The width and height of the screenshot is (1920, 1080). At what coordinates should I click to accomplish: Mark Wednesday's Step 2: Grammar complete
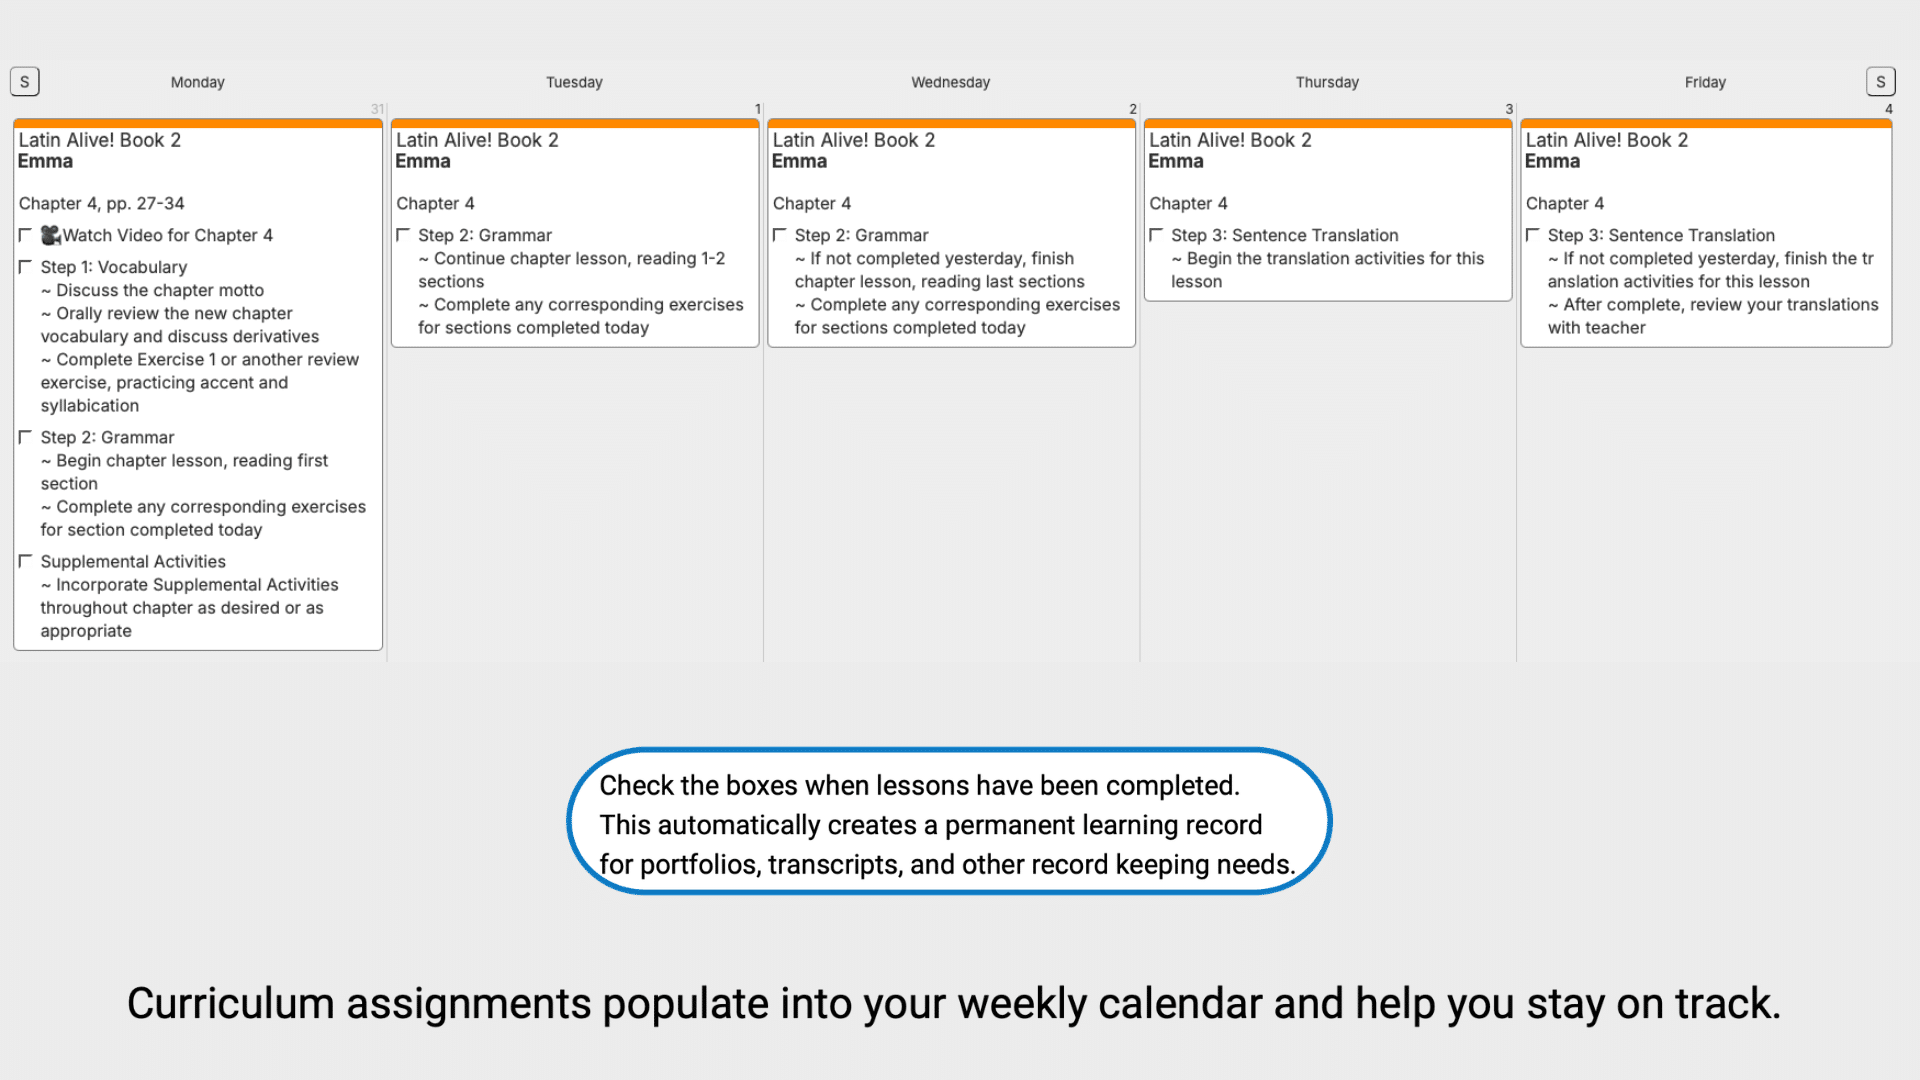tap(780, 235)
